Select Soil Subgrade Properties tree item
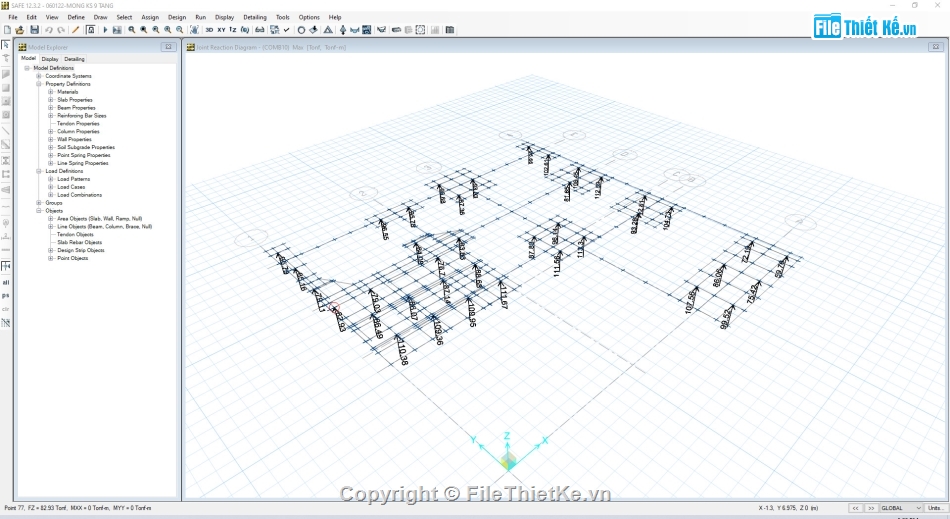The height and width of the screenshot is (519, 950). 86,147
